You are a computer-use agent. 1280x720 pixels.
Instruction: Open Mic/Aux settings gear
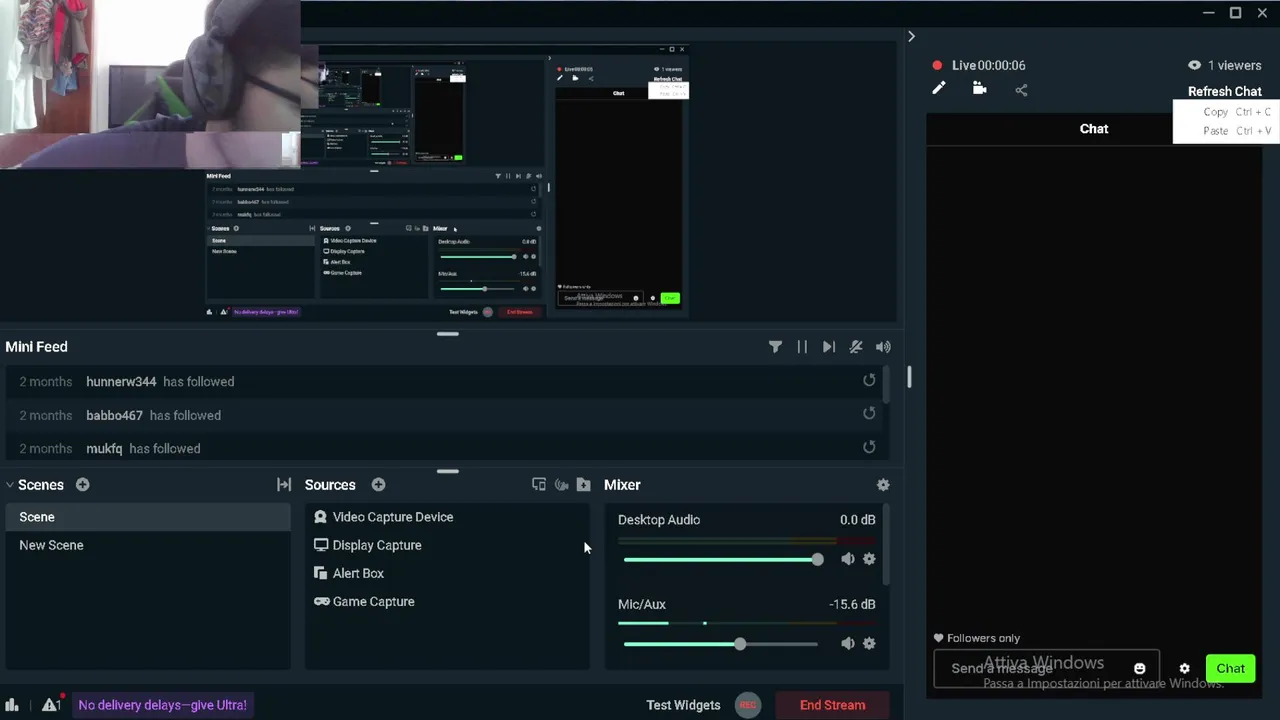tap(869, 643)
